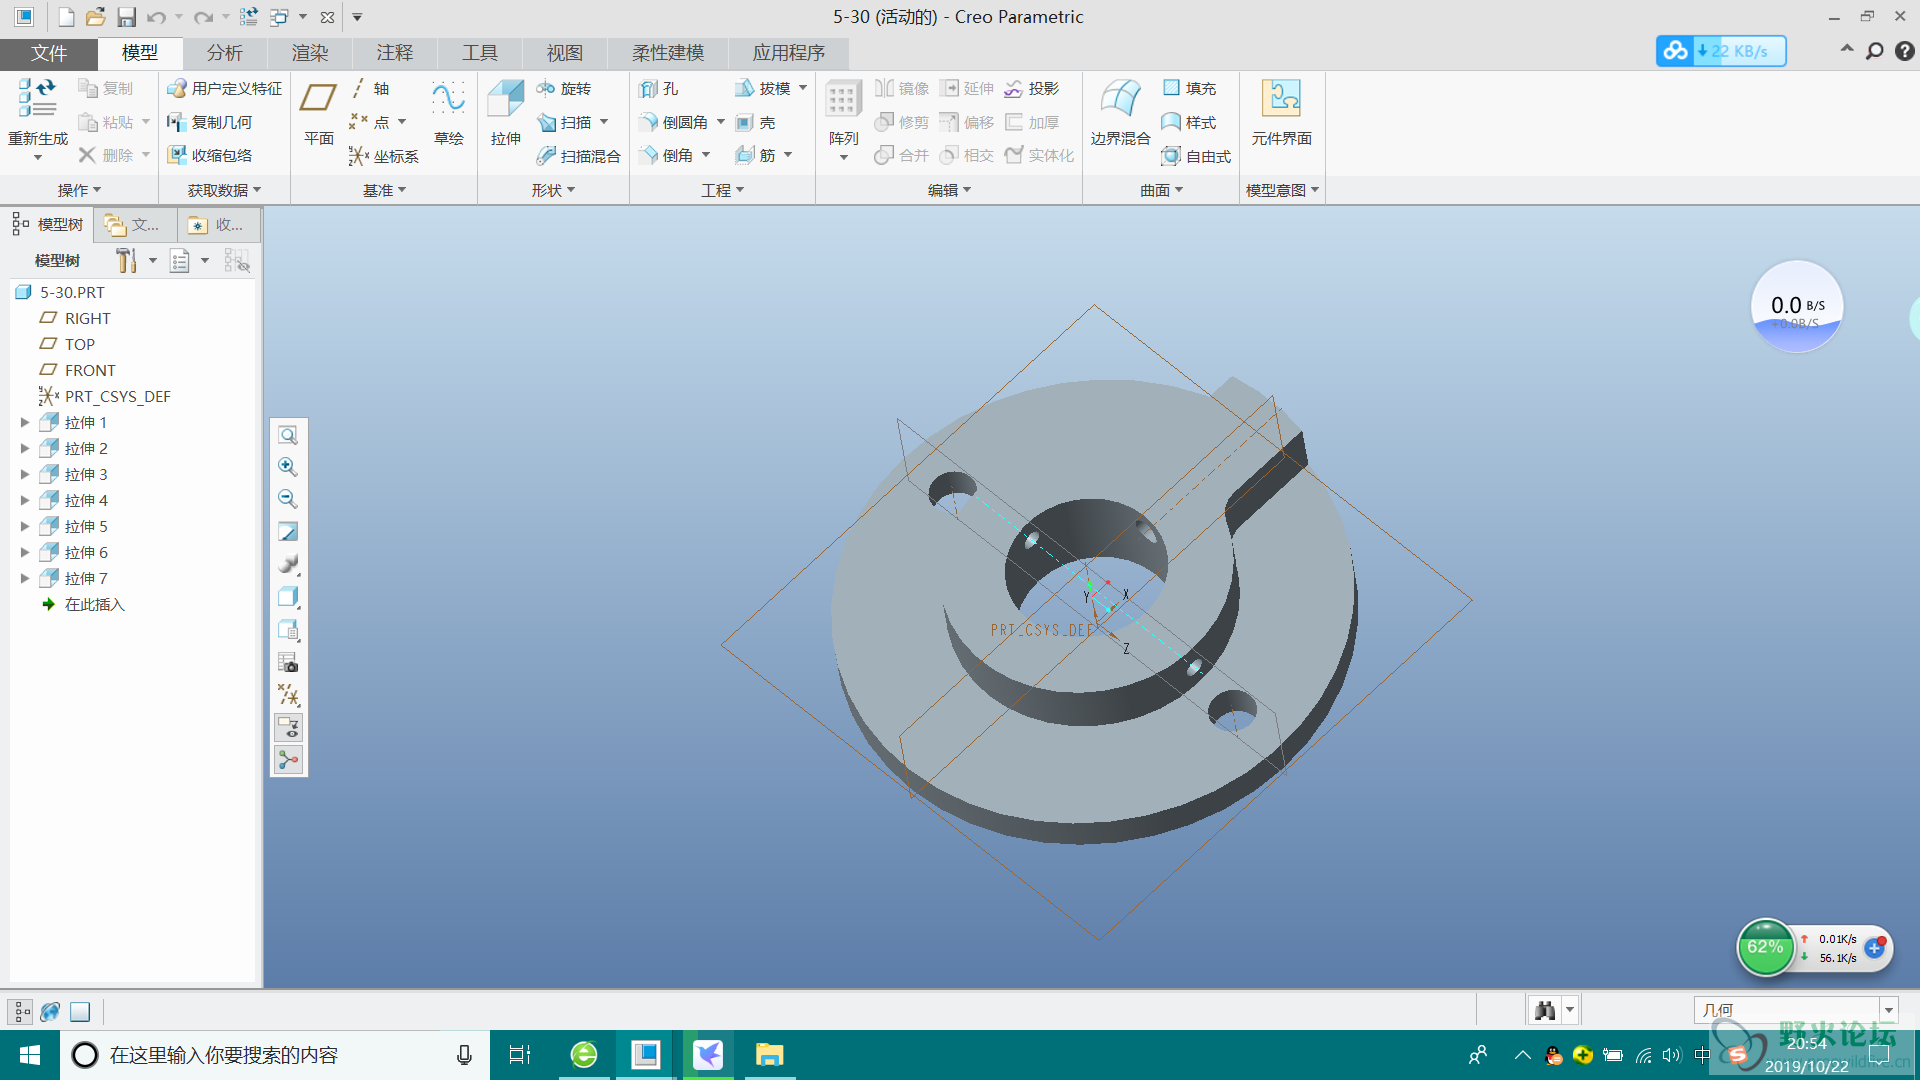Select the 自由式 (Freestyle) tool

[1197, 156]
